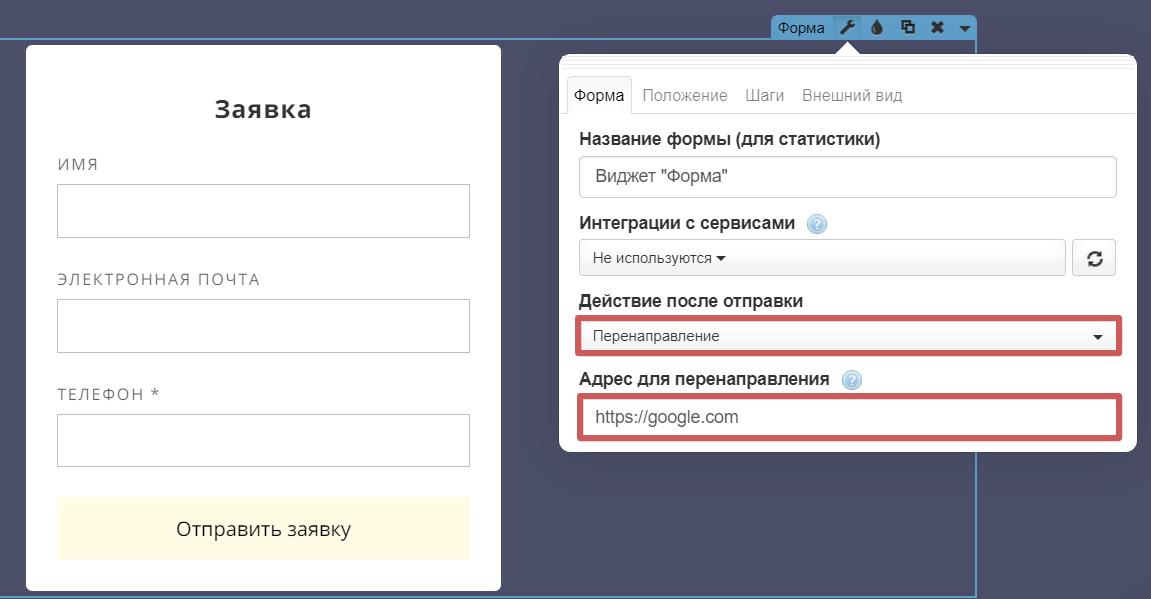Click the droplet style icon
1151x599 pixels.
[877, 28]
